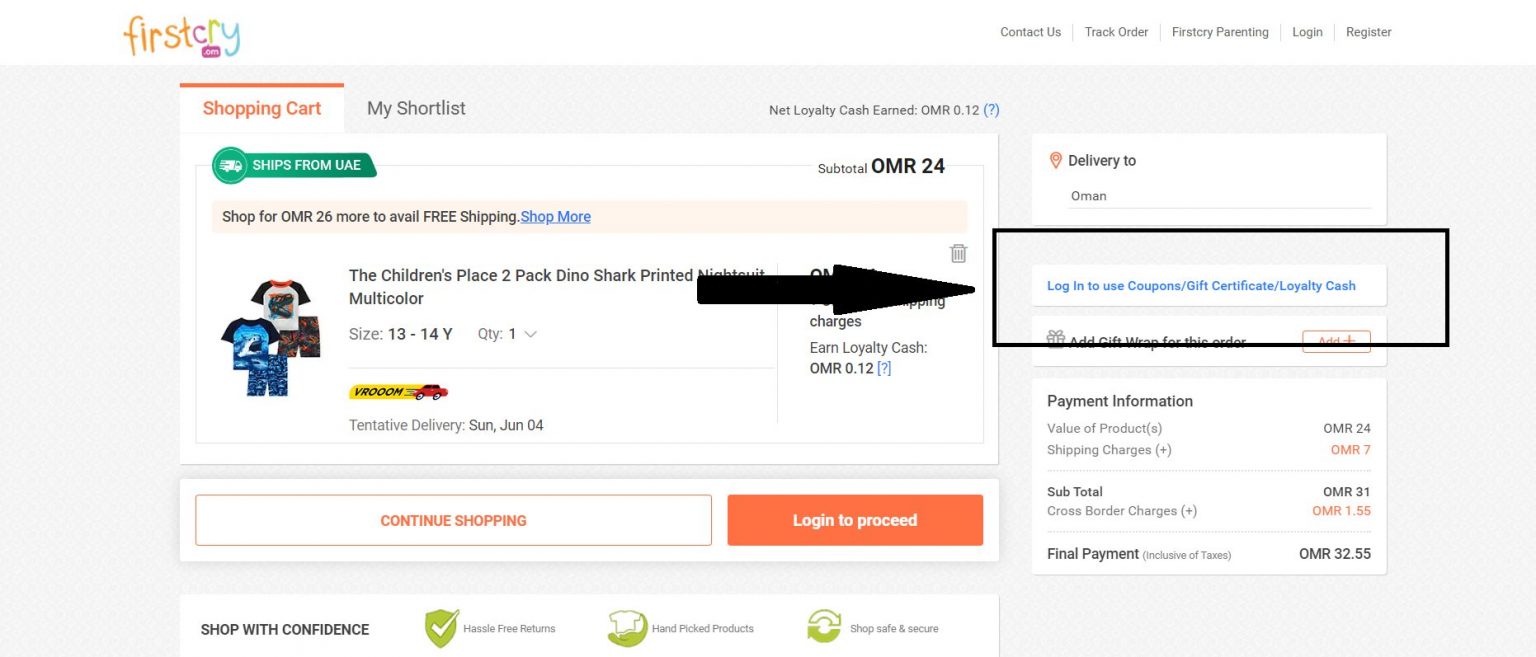Click the Shop safe & secure icon

click(823, 625)
